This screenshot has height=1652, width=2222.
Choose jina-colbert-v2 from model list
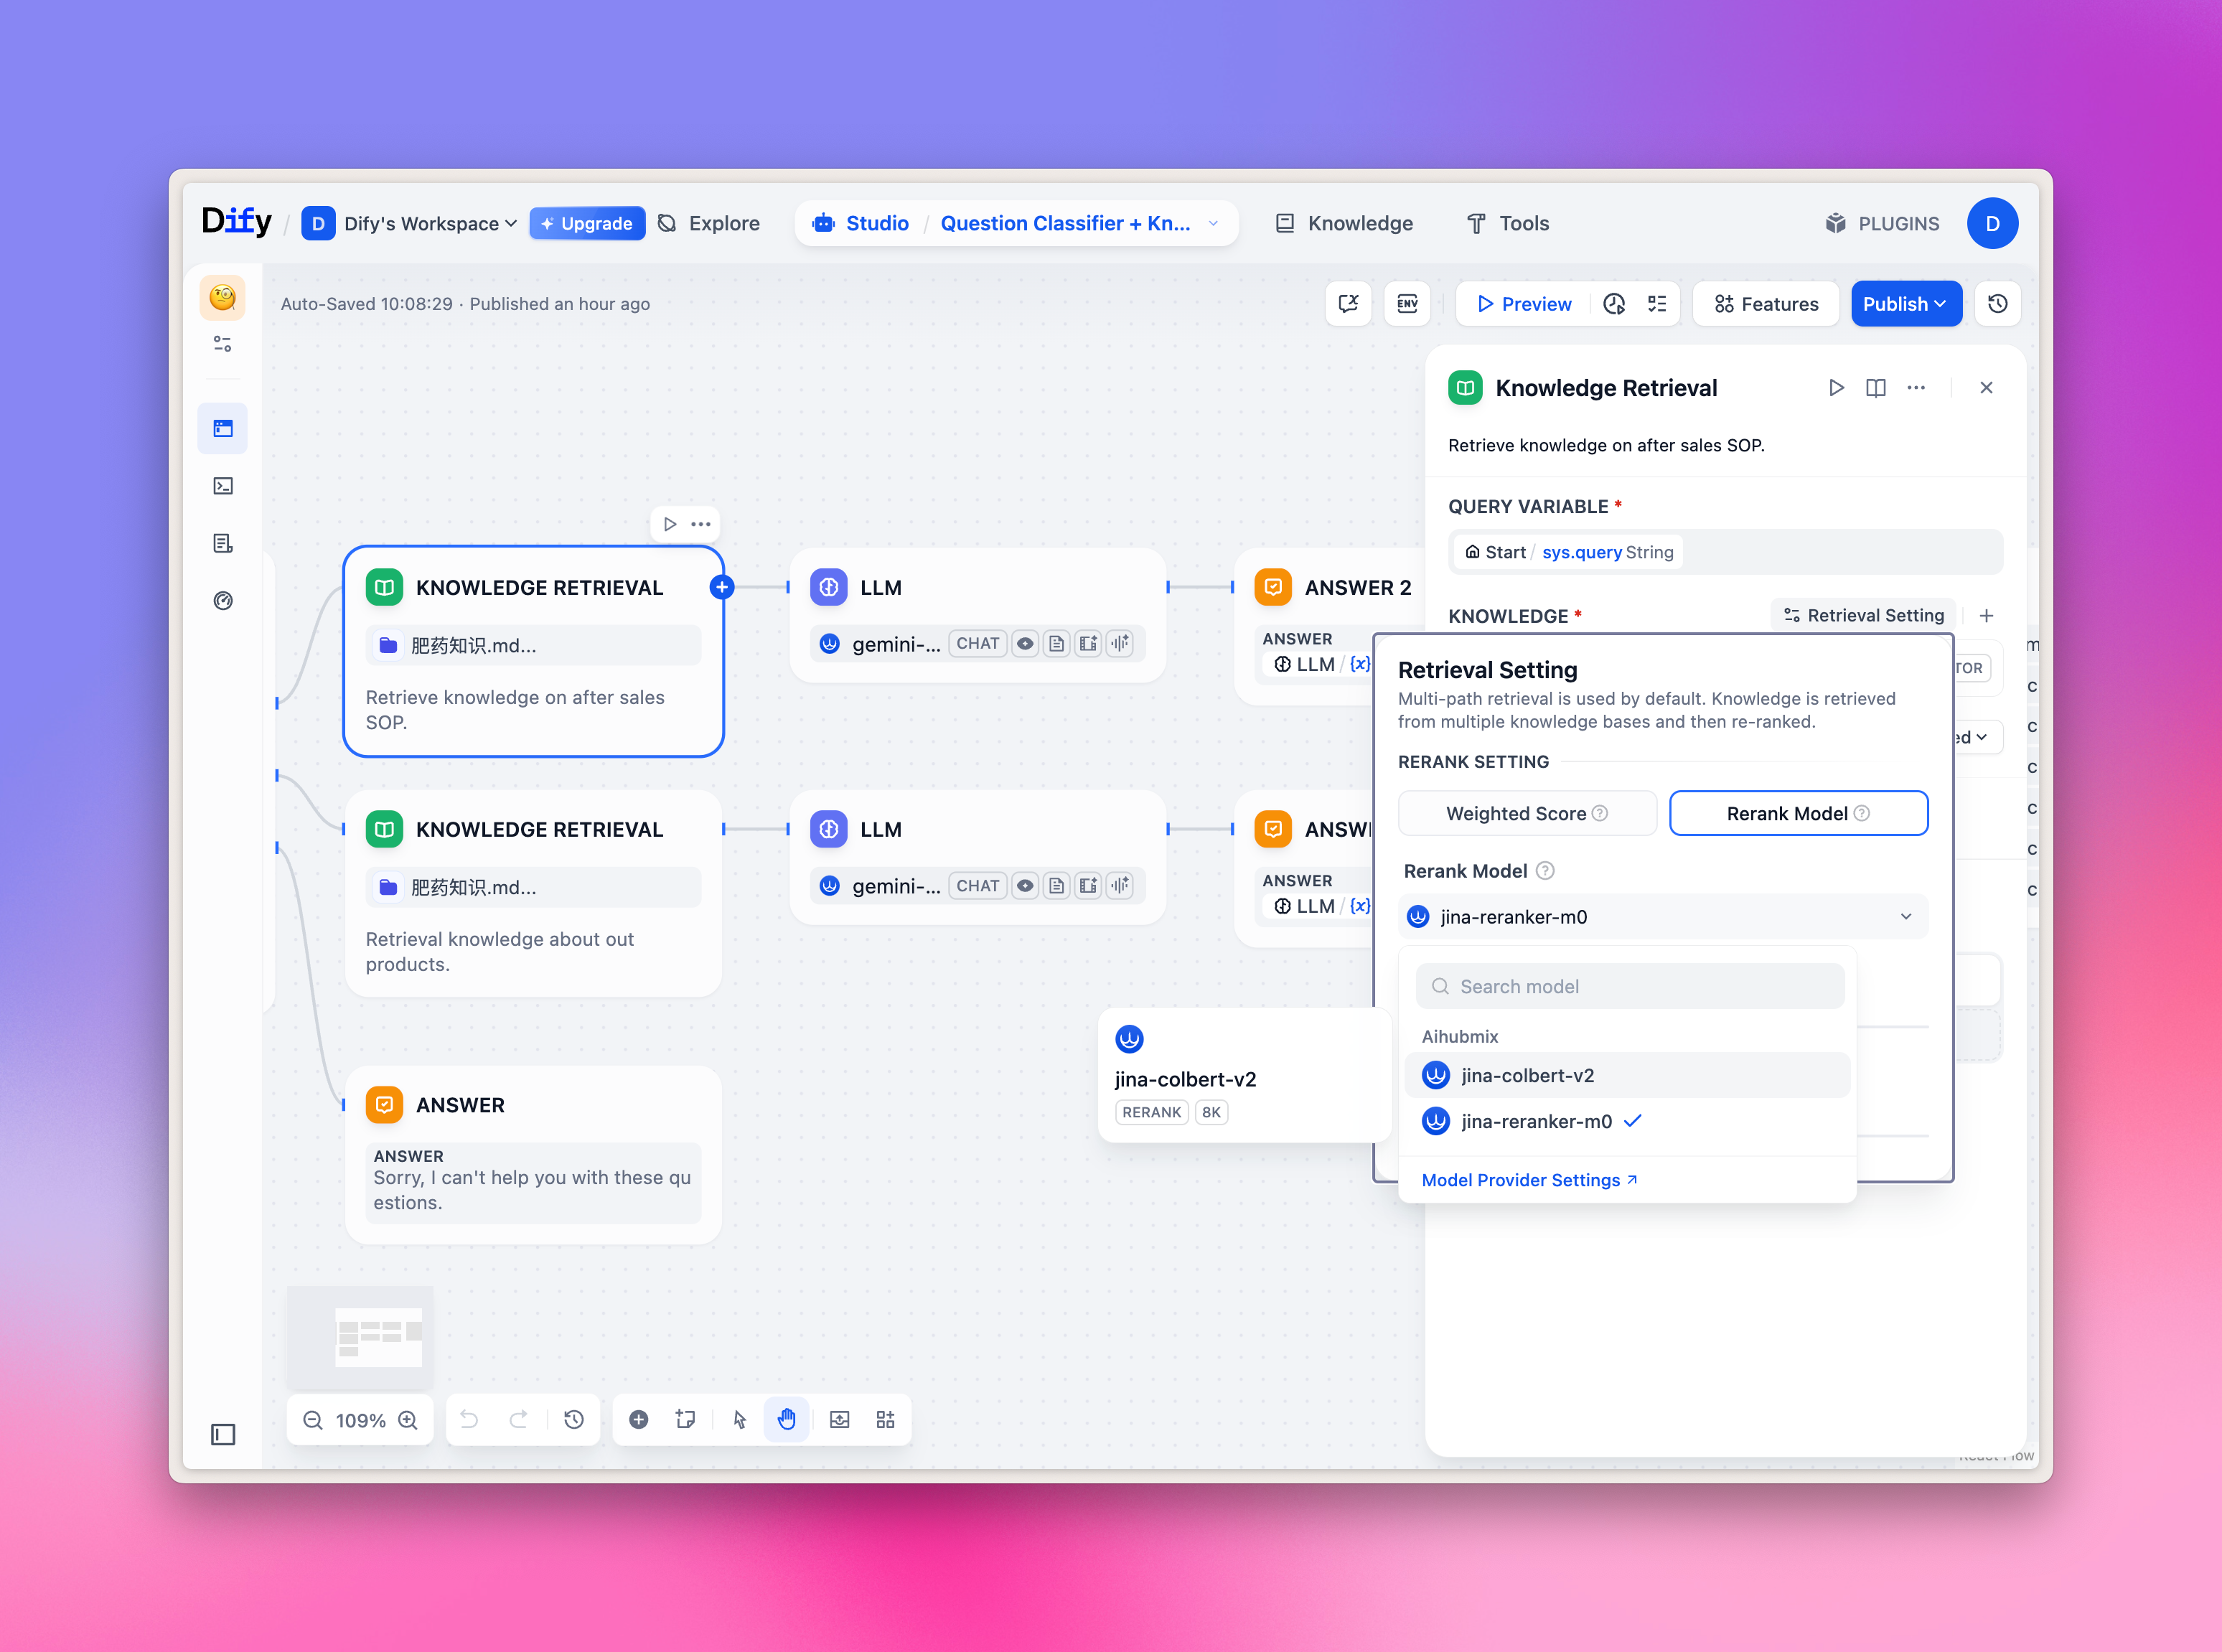click(x=1527, y=1075)
